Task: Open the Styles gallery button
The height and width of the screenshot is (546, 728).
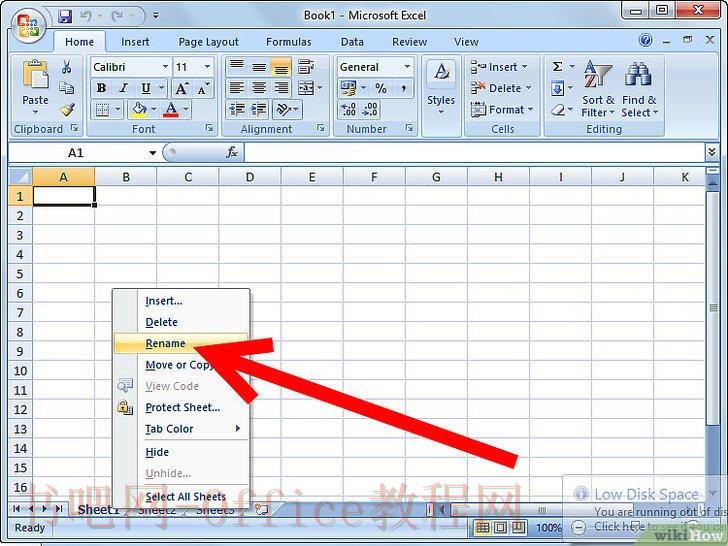Action: 441,88
